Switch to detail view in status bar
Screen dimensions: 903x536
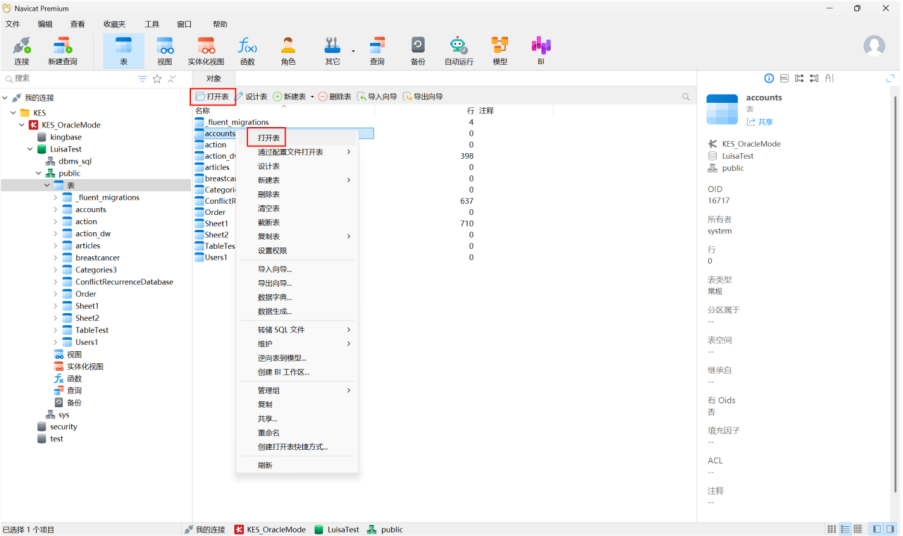point(845,528)
